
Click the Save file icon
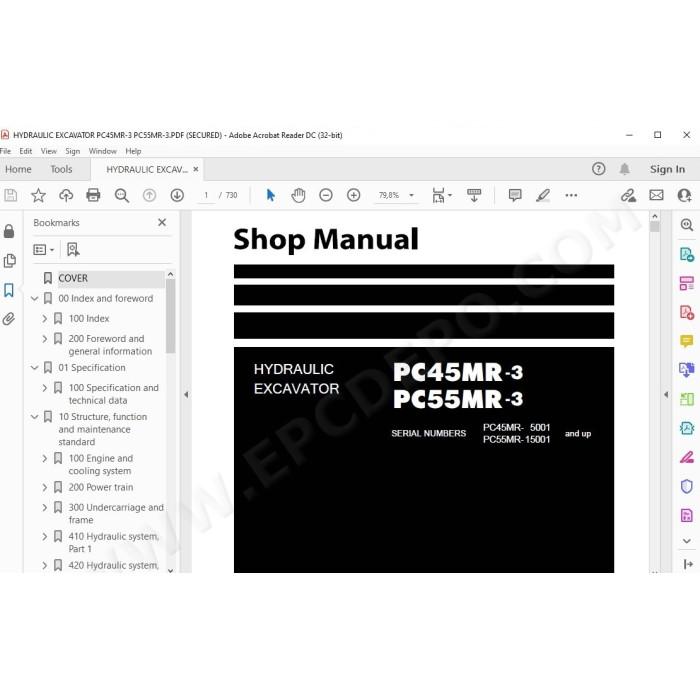tap(10, 195)
